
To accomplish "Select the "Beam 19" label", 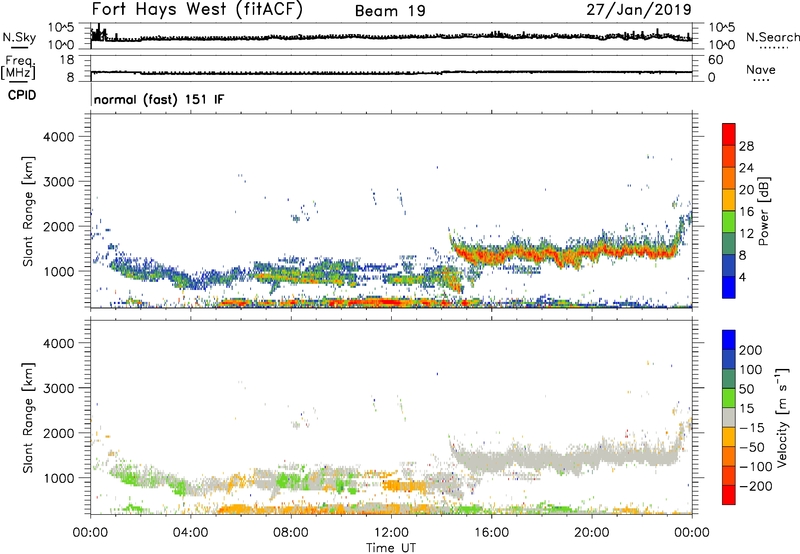I will coord(390,11).
